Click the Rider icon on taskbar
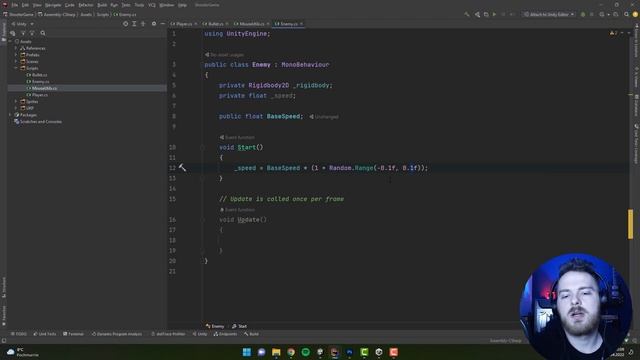The image size is (640, 360). [x=335, y=352]
